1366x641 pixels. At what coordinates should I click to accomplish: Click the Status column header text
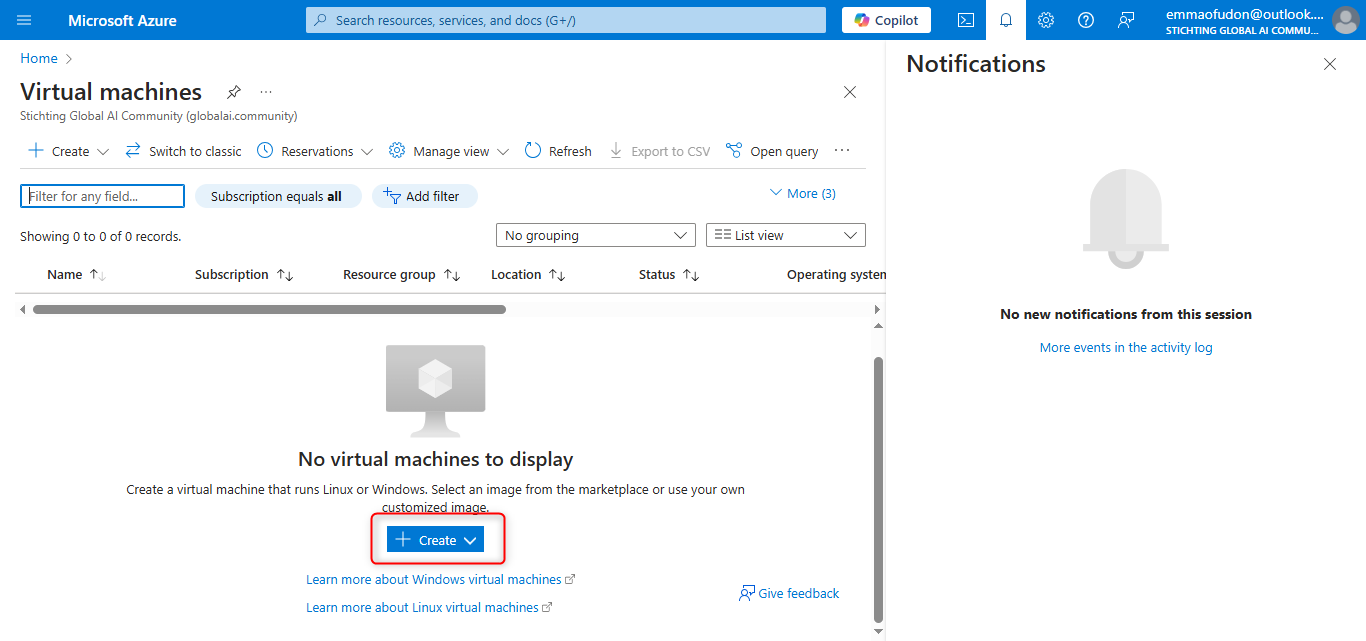coord(657,275)
